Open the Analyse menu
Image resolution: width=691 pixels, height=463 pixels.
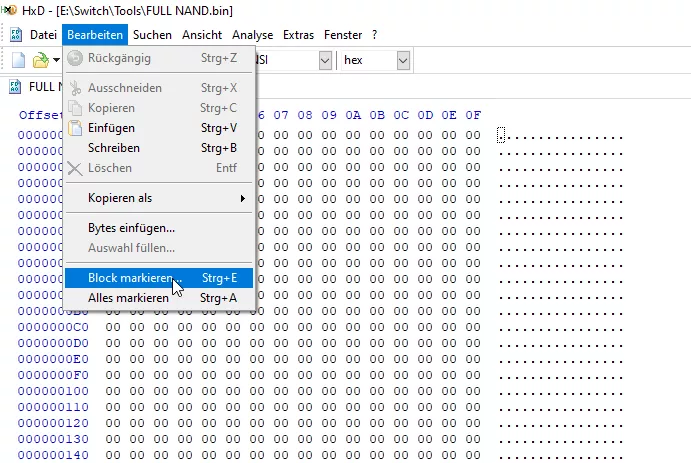(252, 35)
